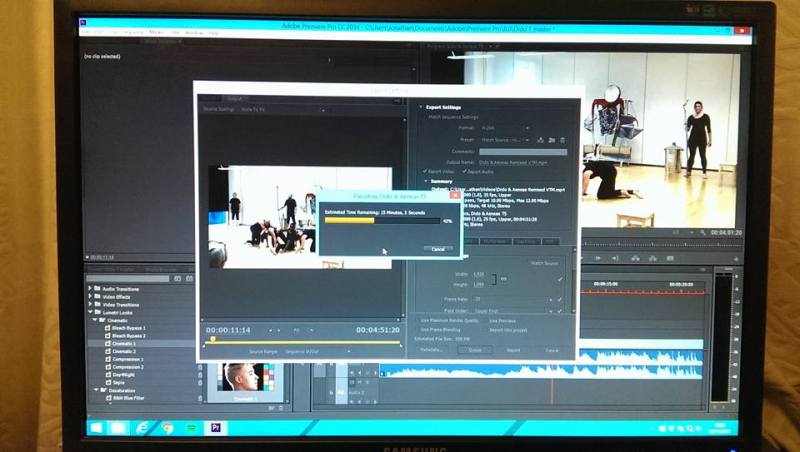Click the Windows Start button
This screenshot has height=452, width=800.
pyautogui.click(x=97, y=427)
